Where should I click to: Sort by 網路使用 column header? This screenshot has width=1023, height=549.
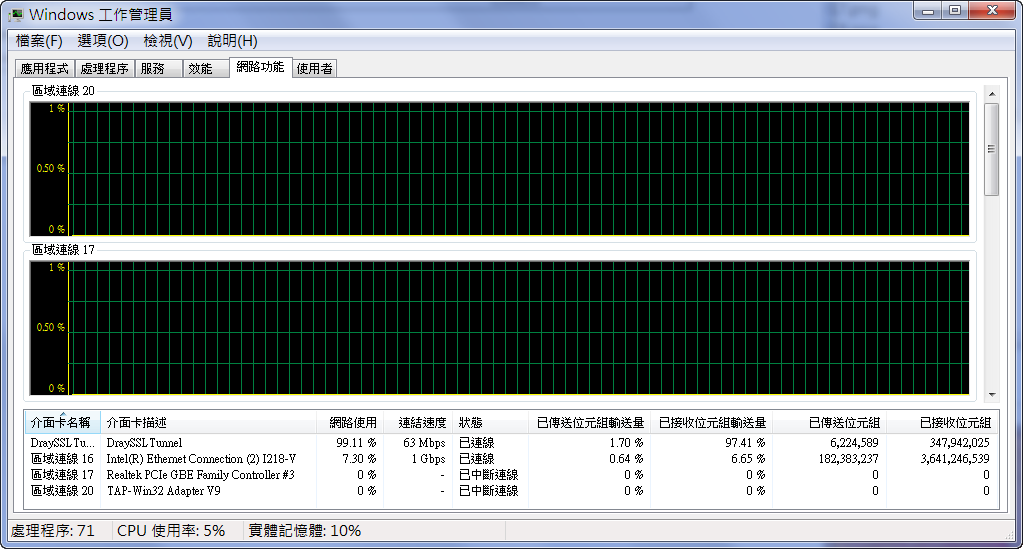(x=350, y=422)
